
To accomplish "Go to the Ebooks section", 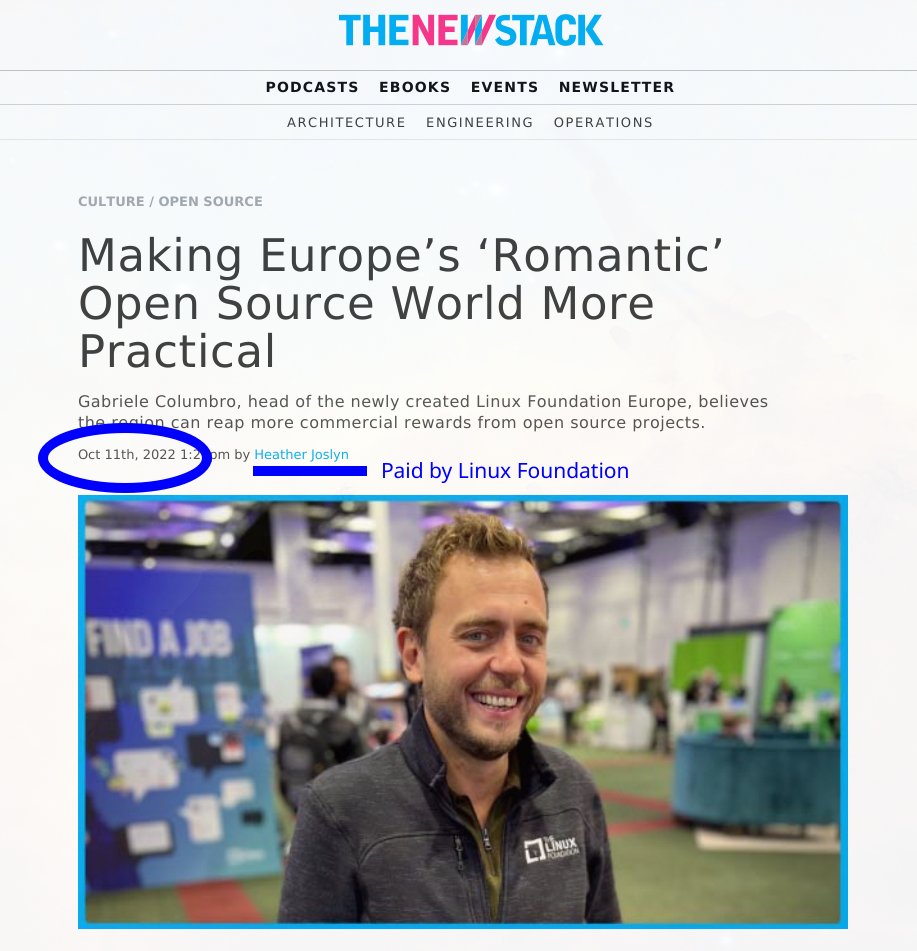I will click(414, 87).
